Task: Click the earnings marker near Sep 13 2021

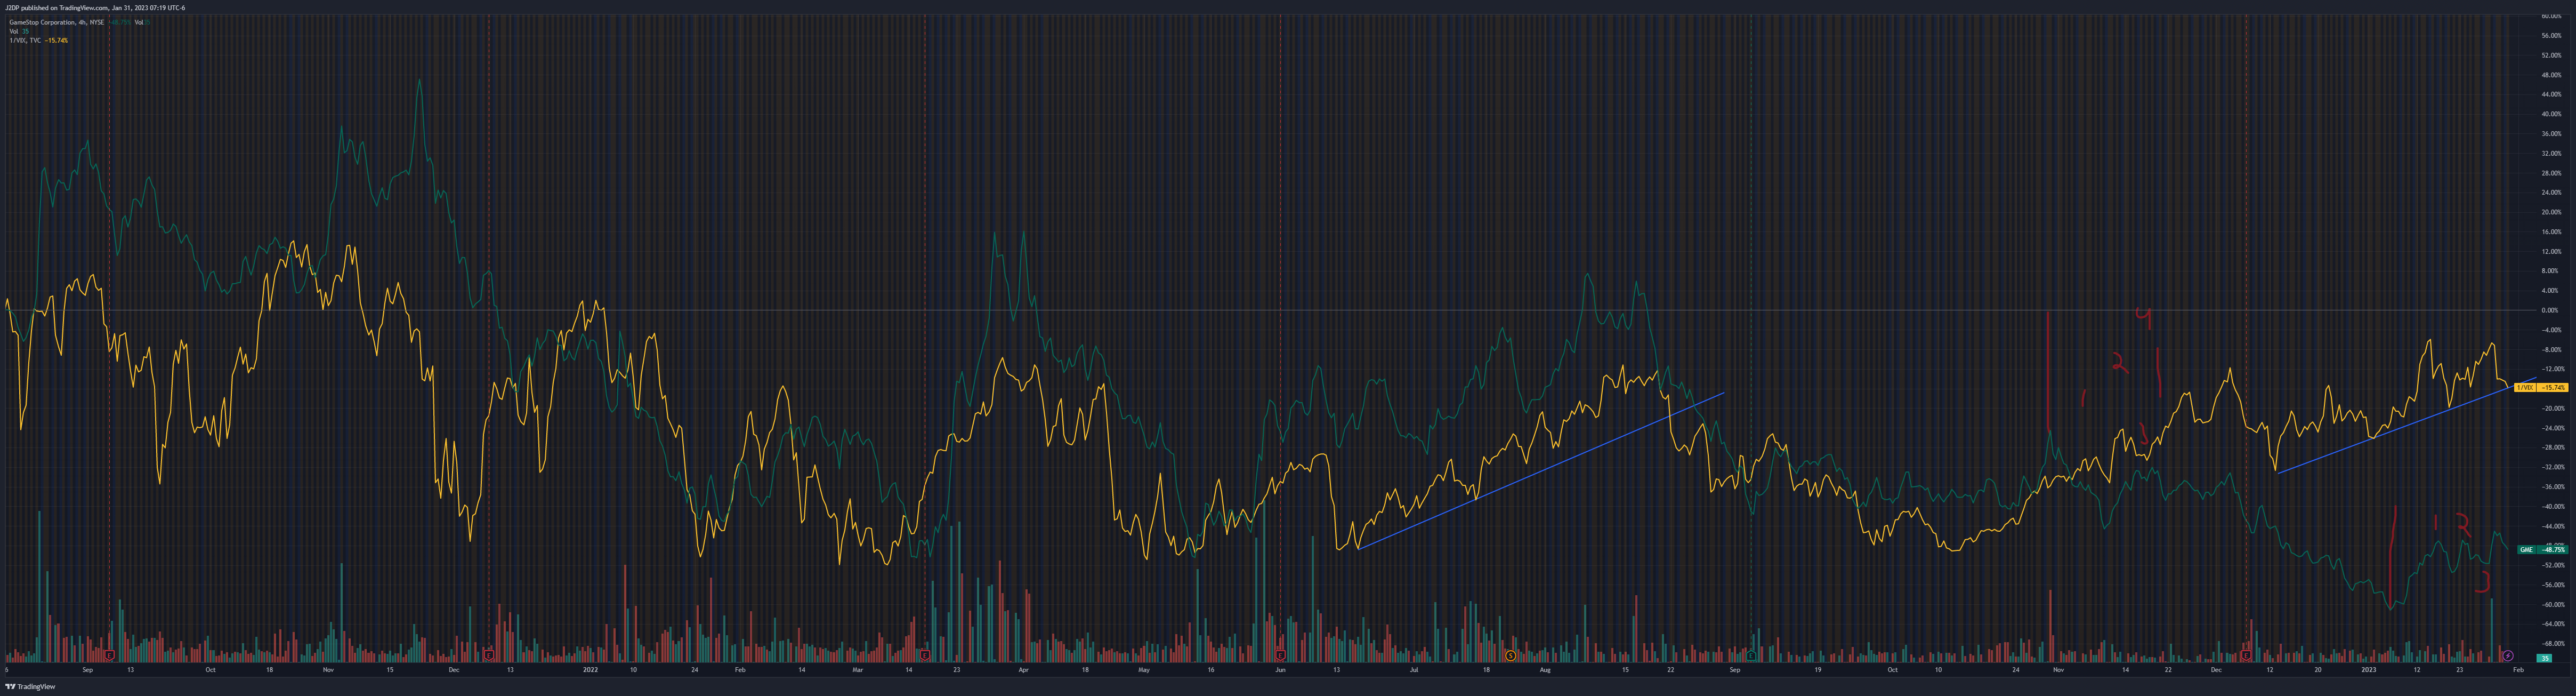Action: coord(110,656)
